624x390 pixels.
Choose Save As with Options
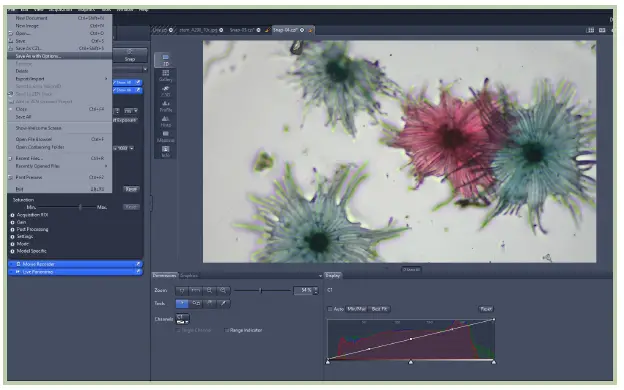[60, 56]
